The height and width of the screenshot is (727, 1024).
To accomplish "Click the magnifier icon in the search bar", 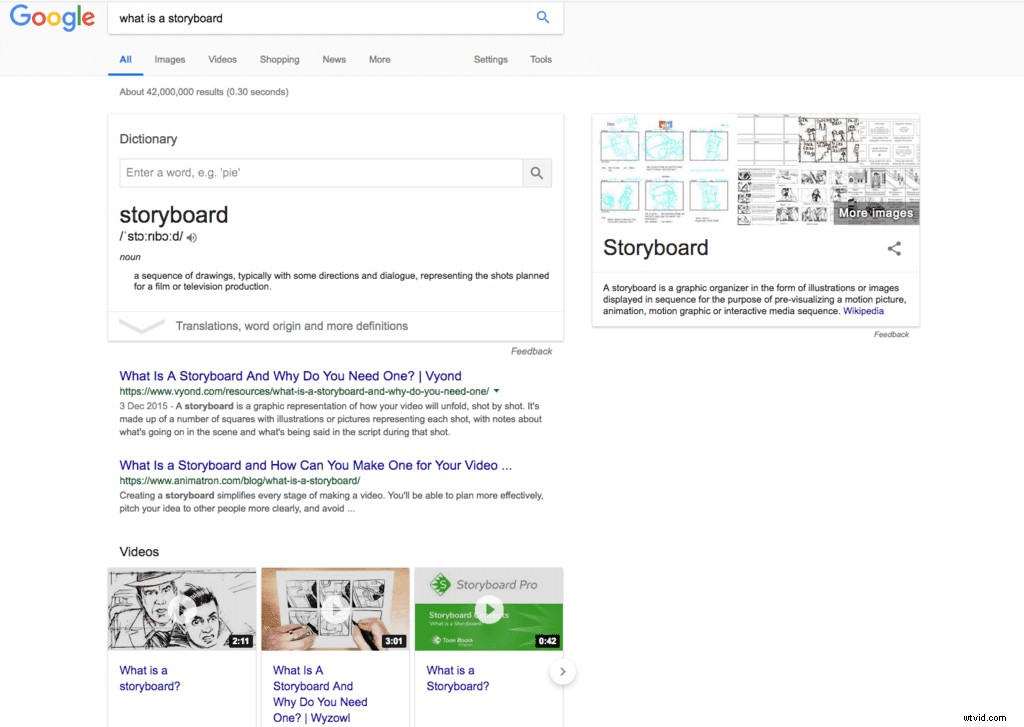I will [542, 17].
